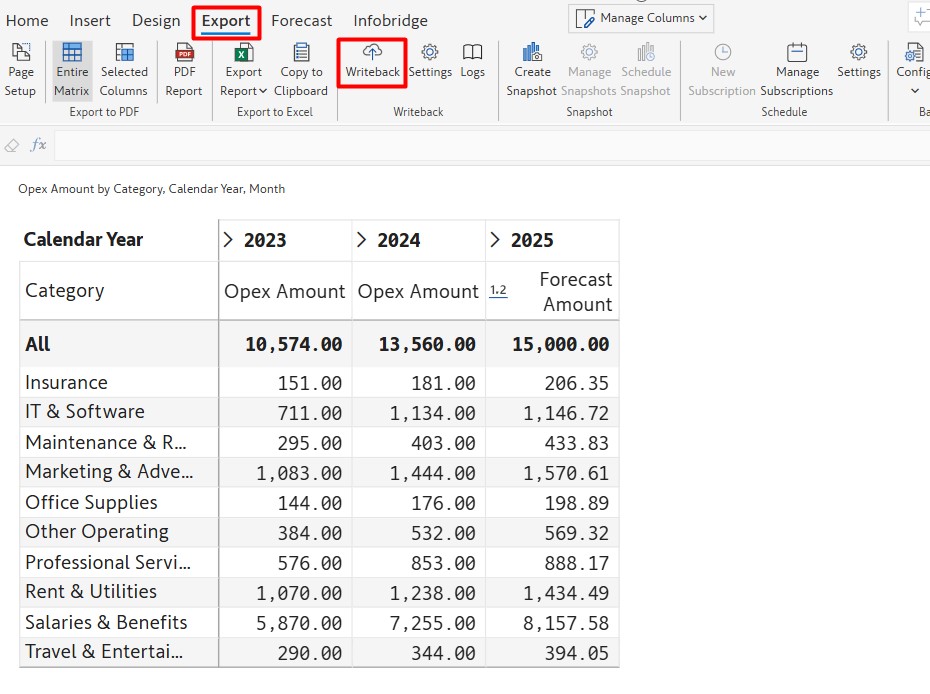Select the Salaries & Benefits row label
This screenshot has width=930, height=694.
106,622
